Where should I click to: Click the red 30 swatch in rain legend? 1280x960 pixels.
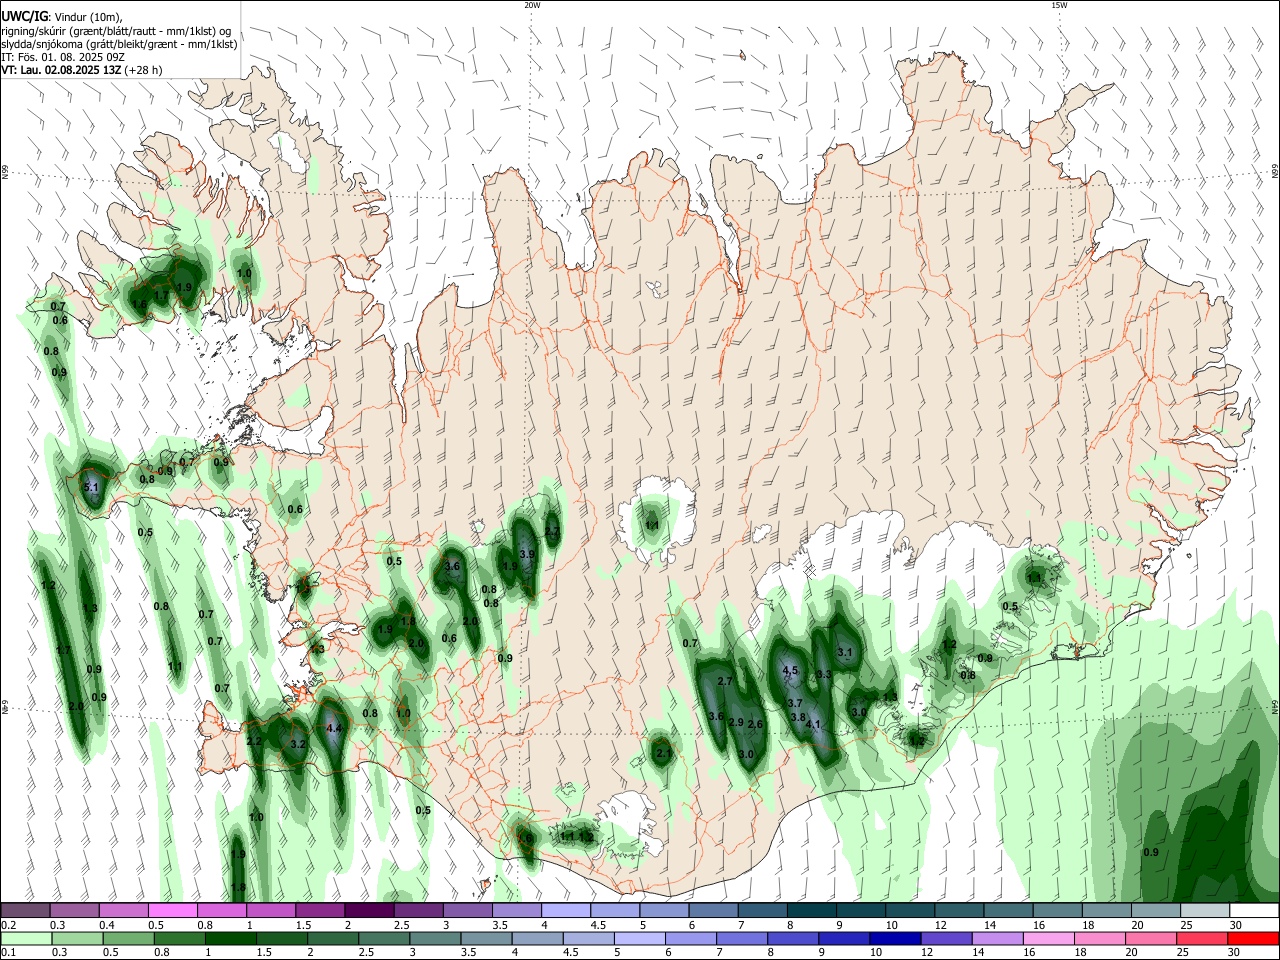1254,938
